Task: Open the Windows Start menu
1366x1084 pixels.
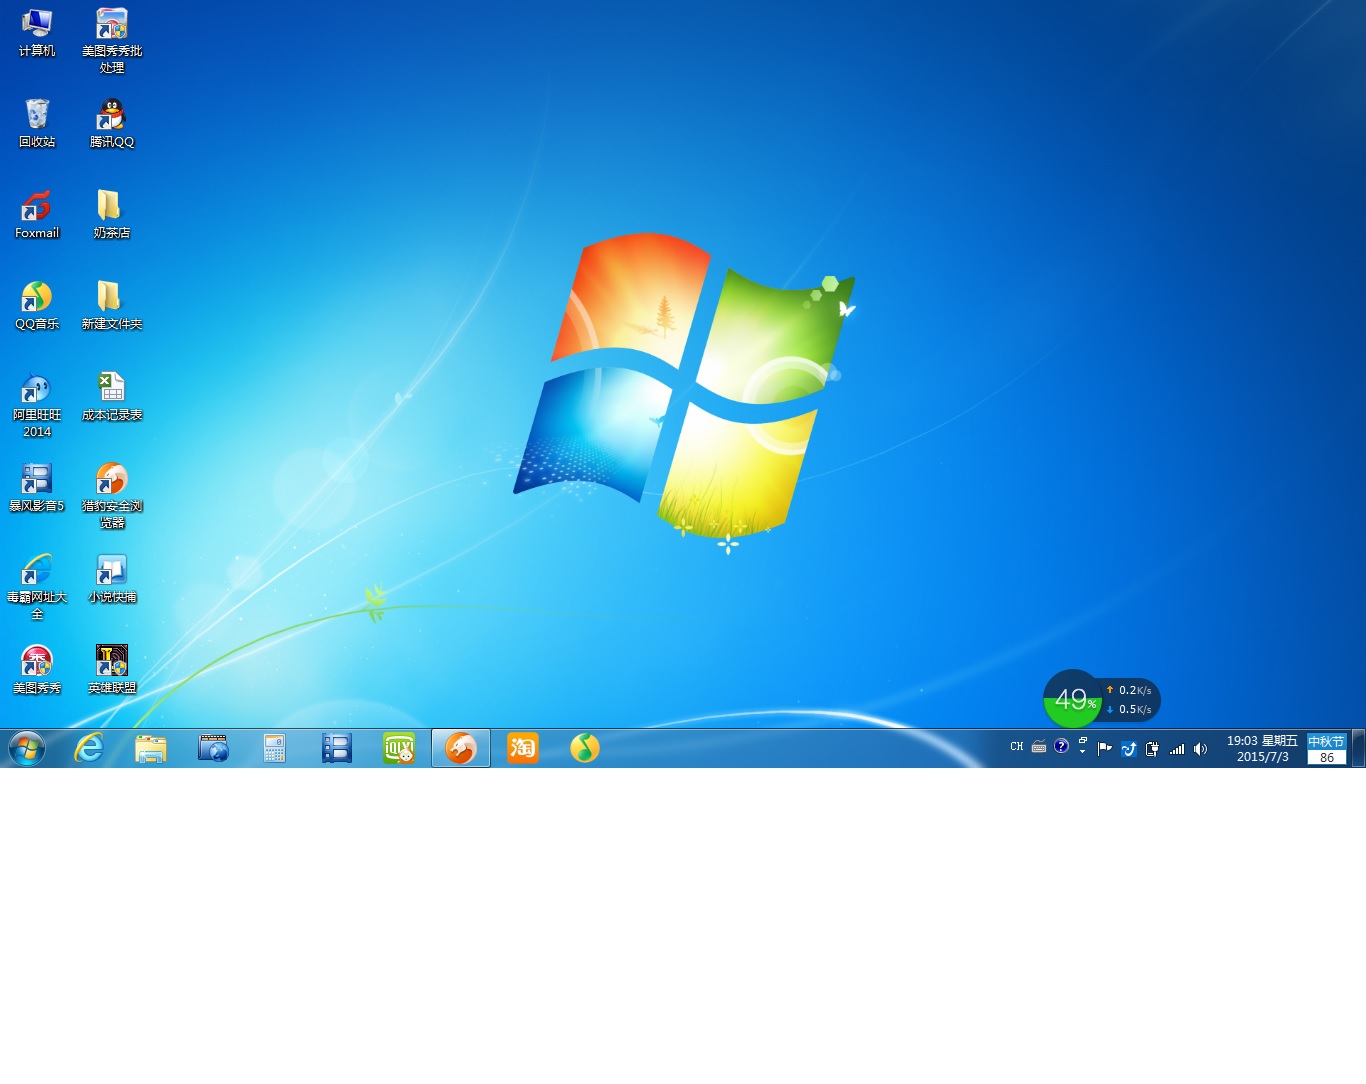Action: pyautogui.click(x=27, y=748)
